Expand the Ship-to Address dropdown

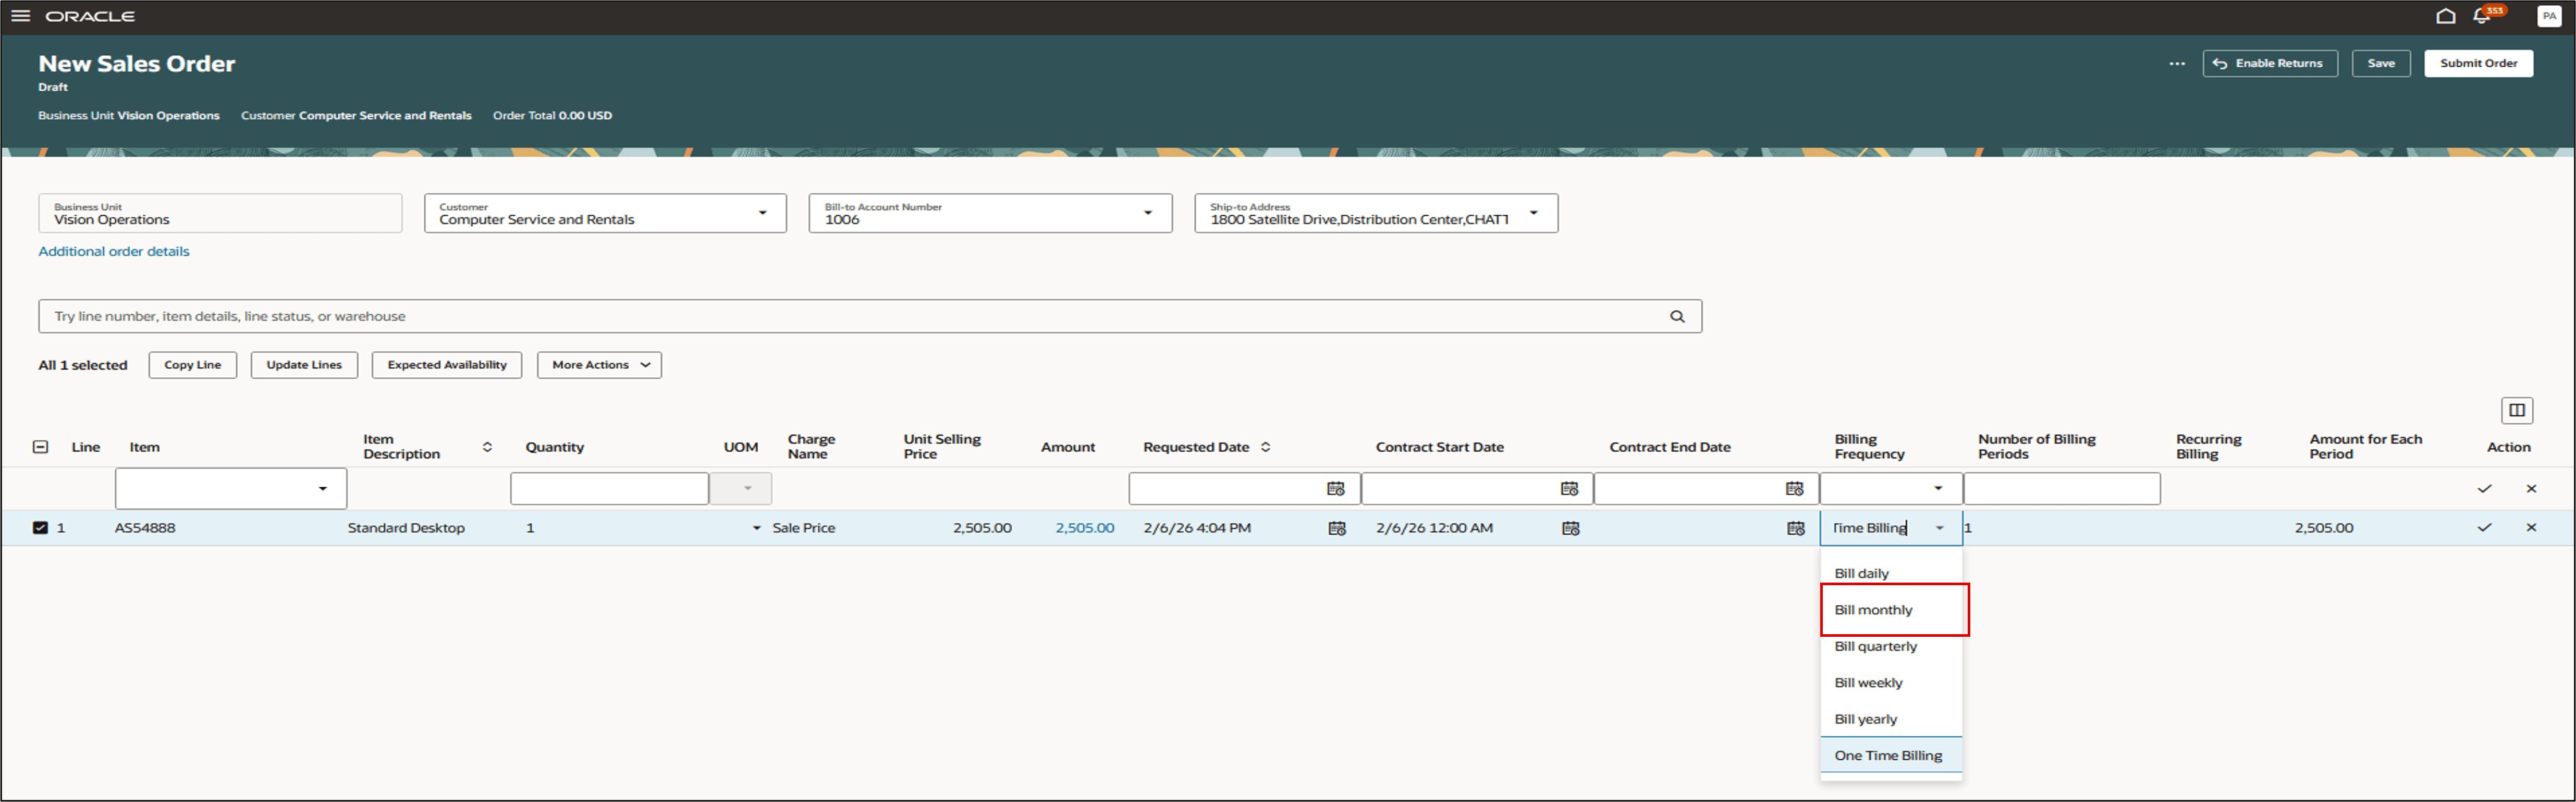click(x=1533, y=213)
